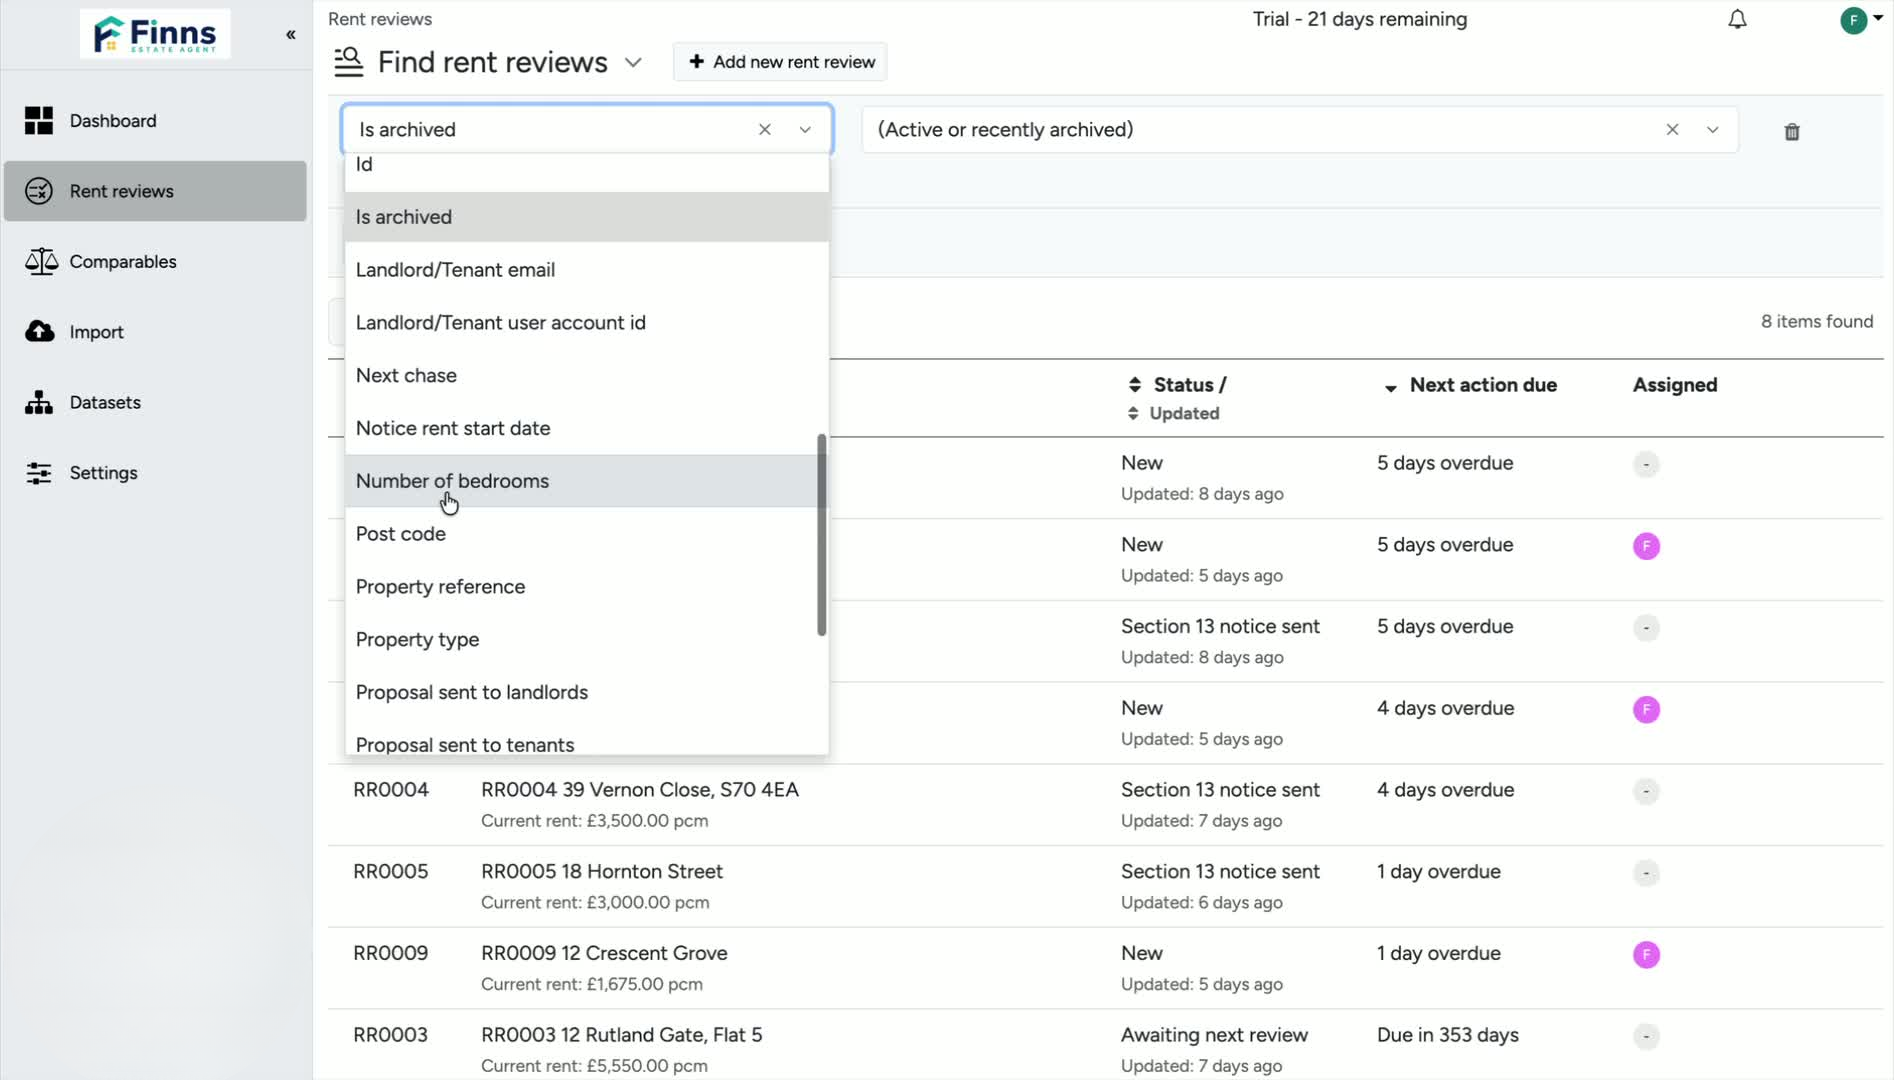Viewport: 1894px width, 1080px height.
Task: Click the Rent reviews sidebar icon
Action: click(x=39, y=191)
